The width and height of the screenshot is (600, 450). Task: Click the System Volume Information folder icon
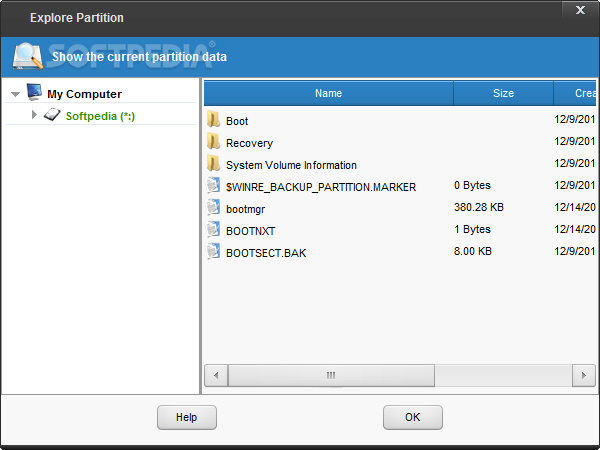click(213, 163)
